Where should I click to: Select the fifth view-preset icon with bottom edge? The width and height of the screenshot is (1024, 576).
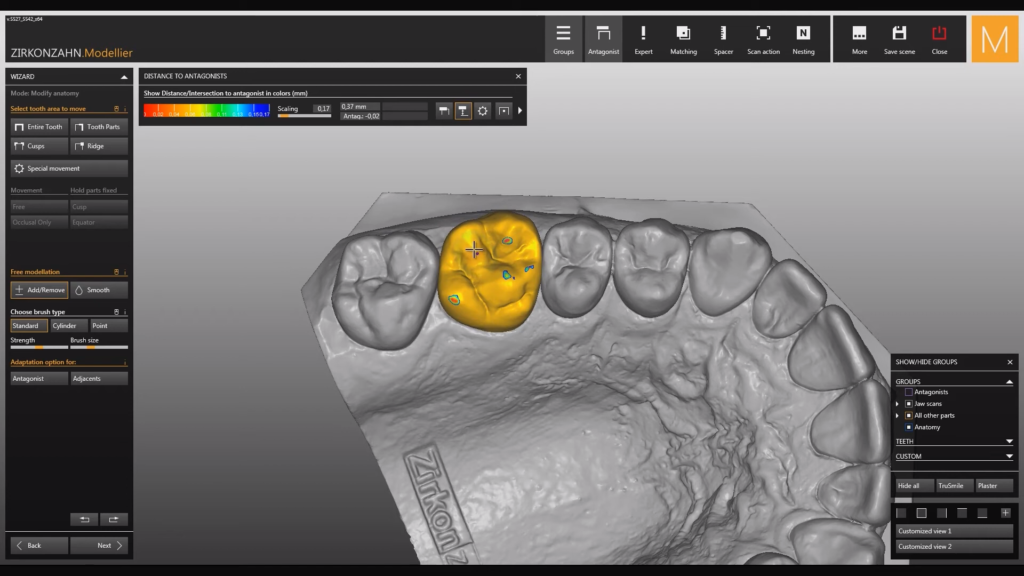(x=982, y=513)
